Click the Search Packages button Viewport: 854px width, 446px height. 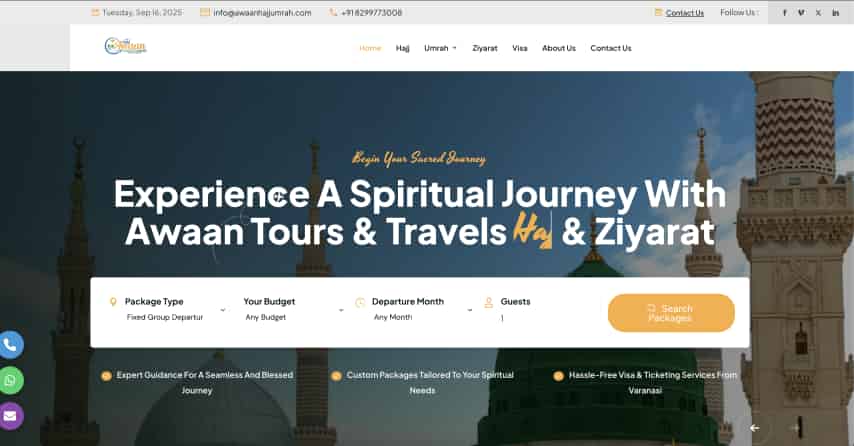(671, 313)
